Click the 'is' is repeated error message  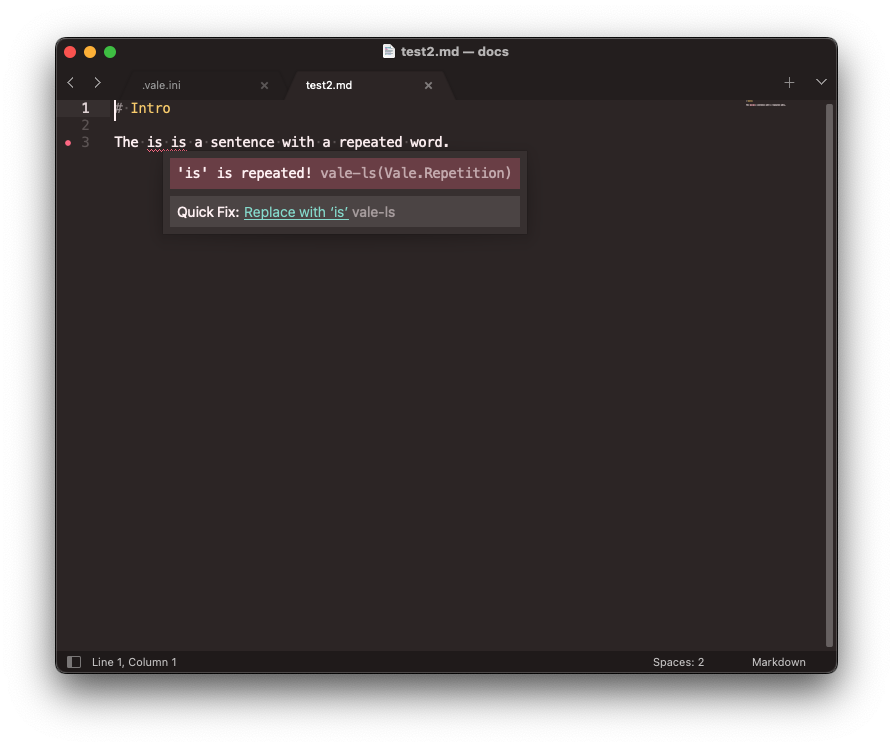coord(244,173)
